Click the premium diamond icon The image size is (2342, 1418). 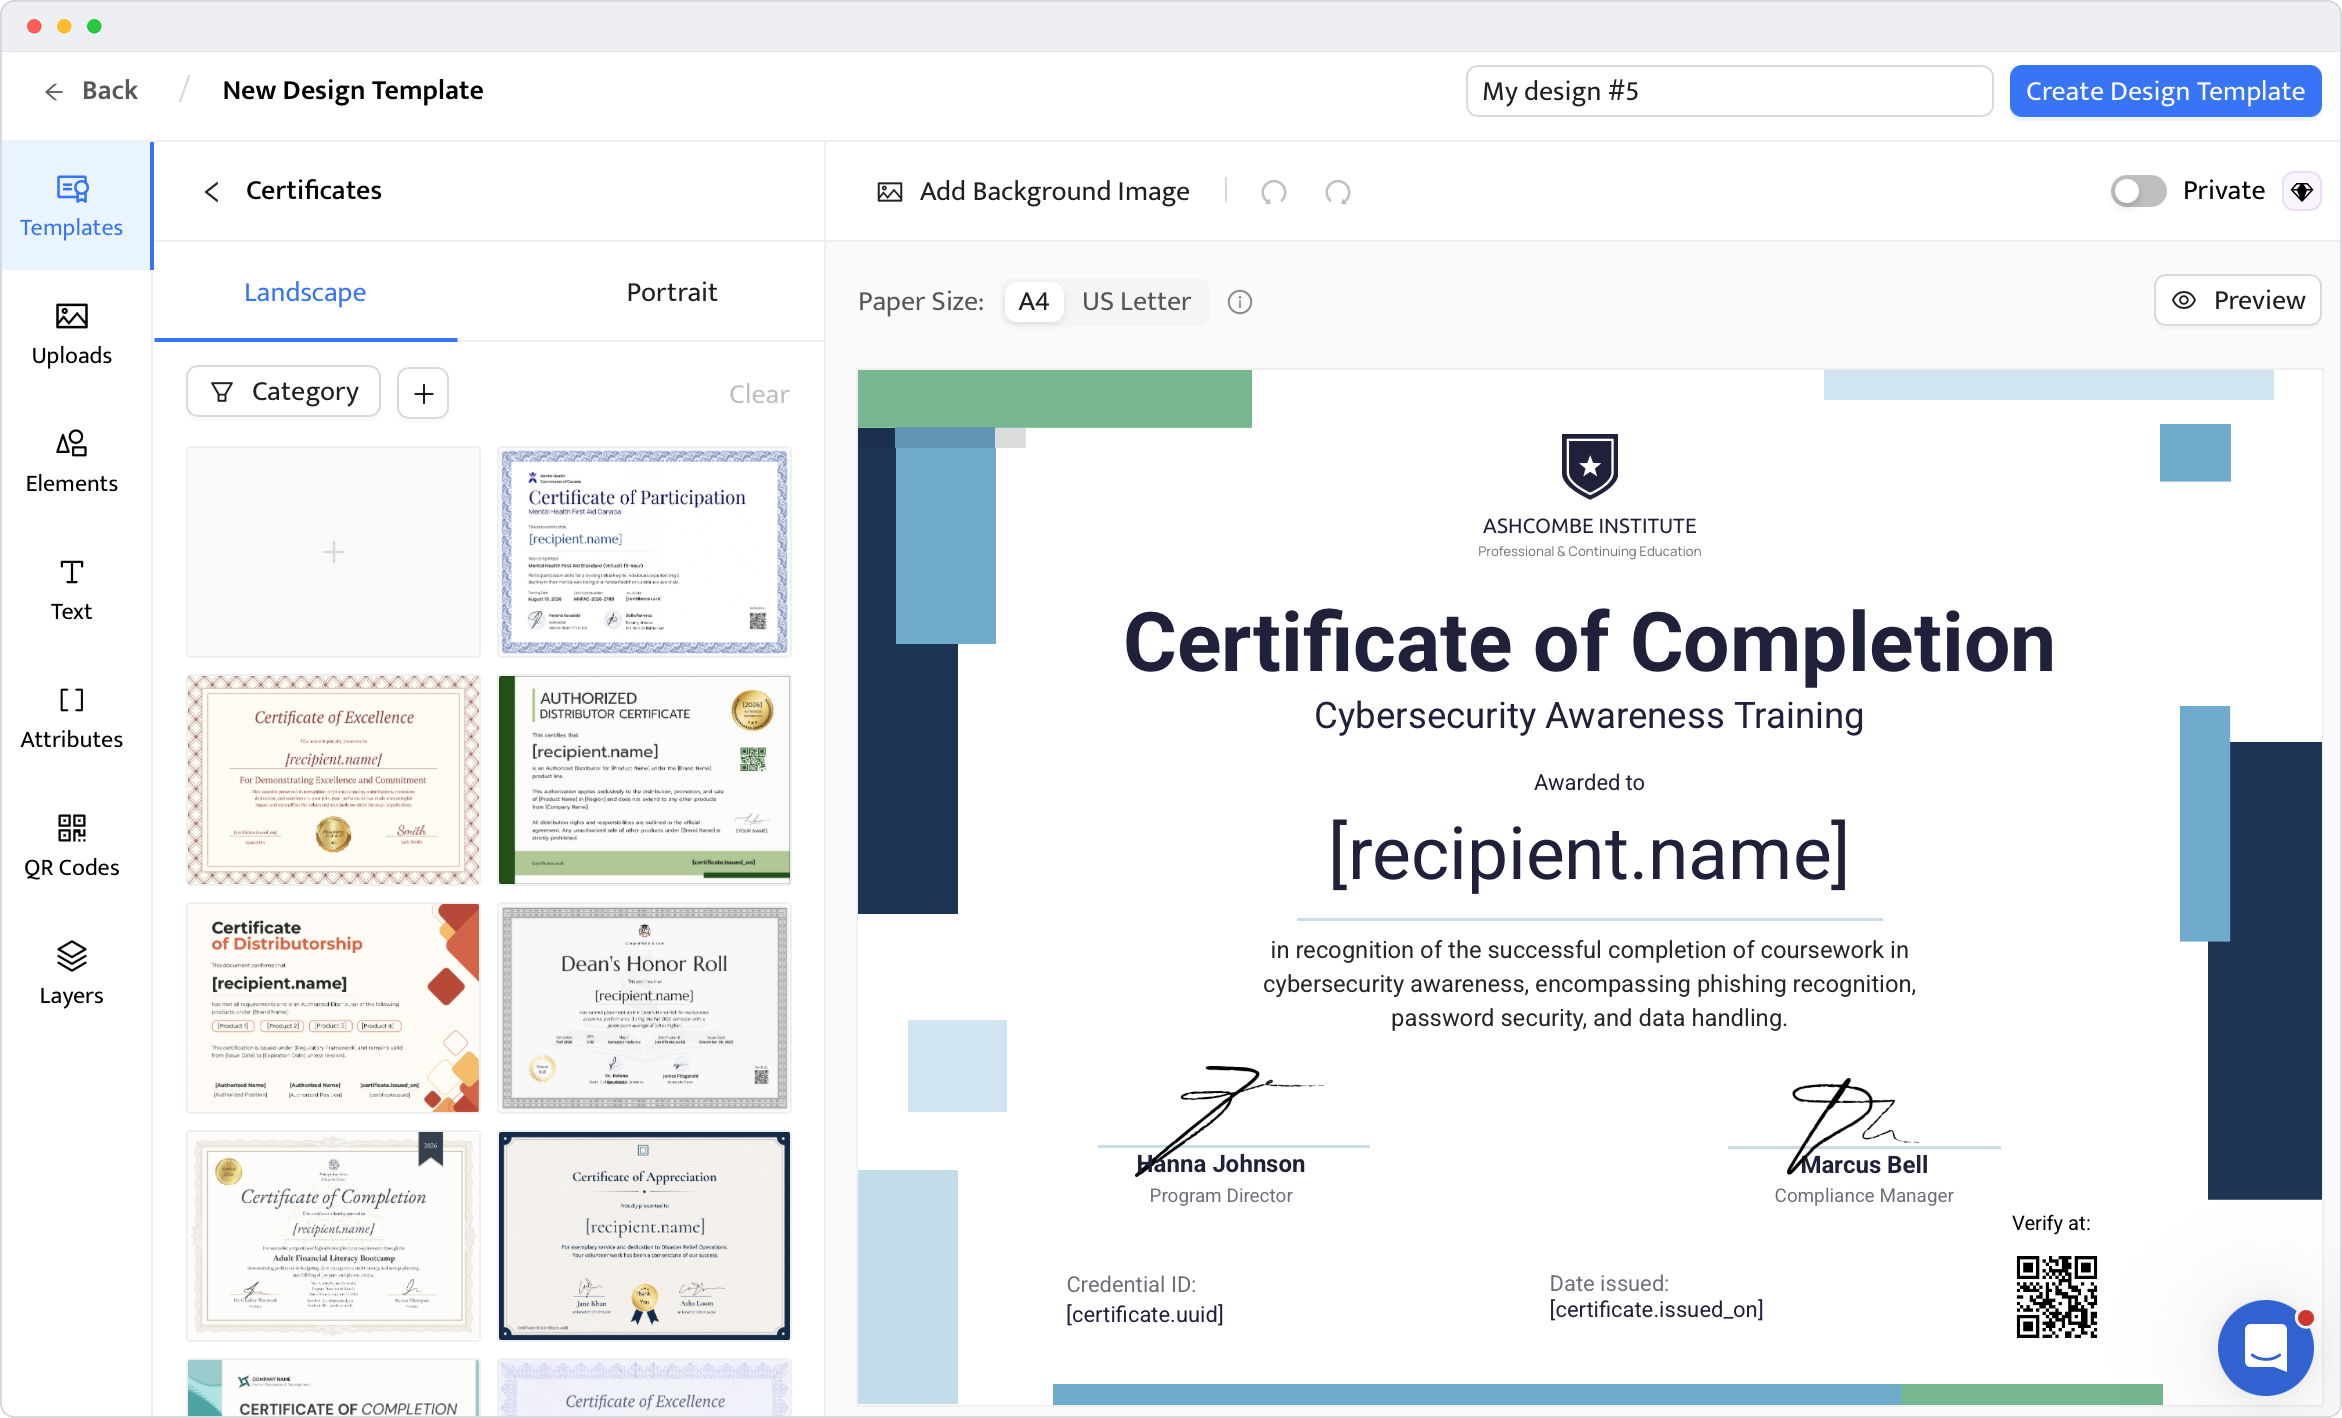pos(2302,191)
